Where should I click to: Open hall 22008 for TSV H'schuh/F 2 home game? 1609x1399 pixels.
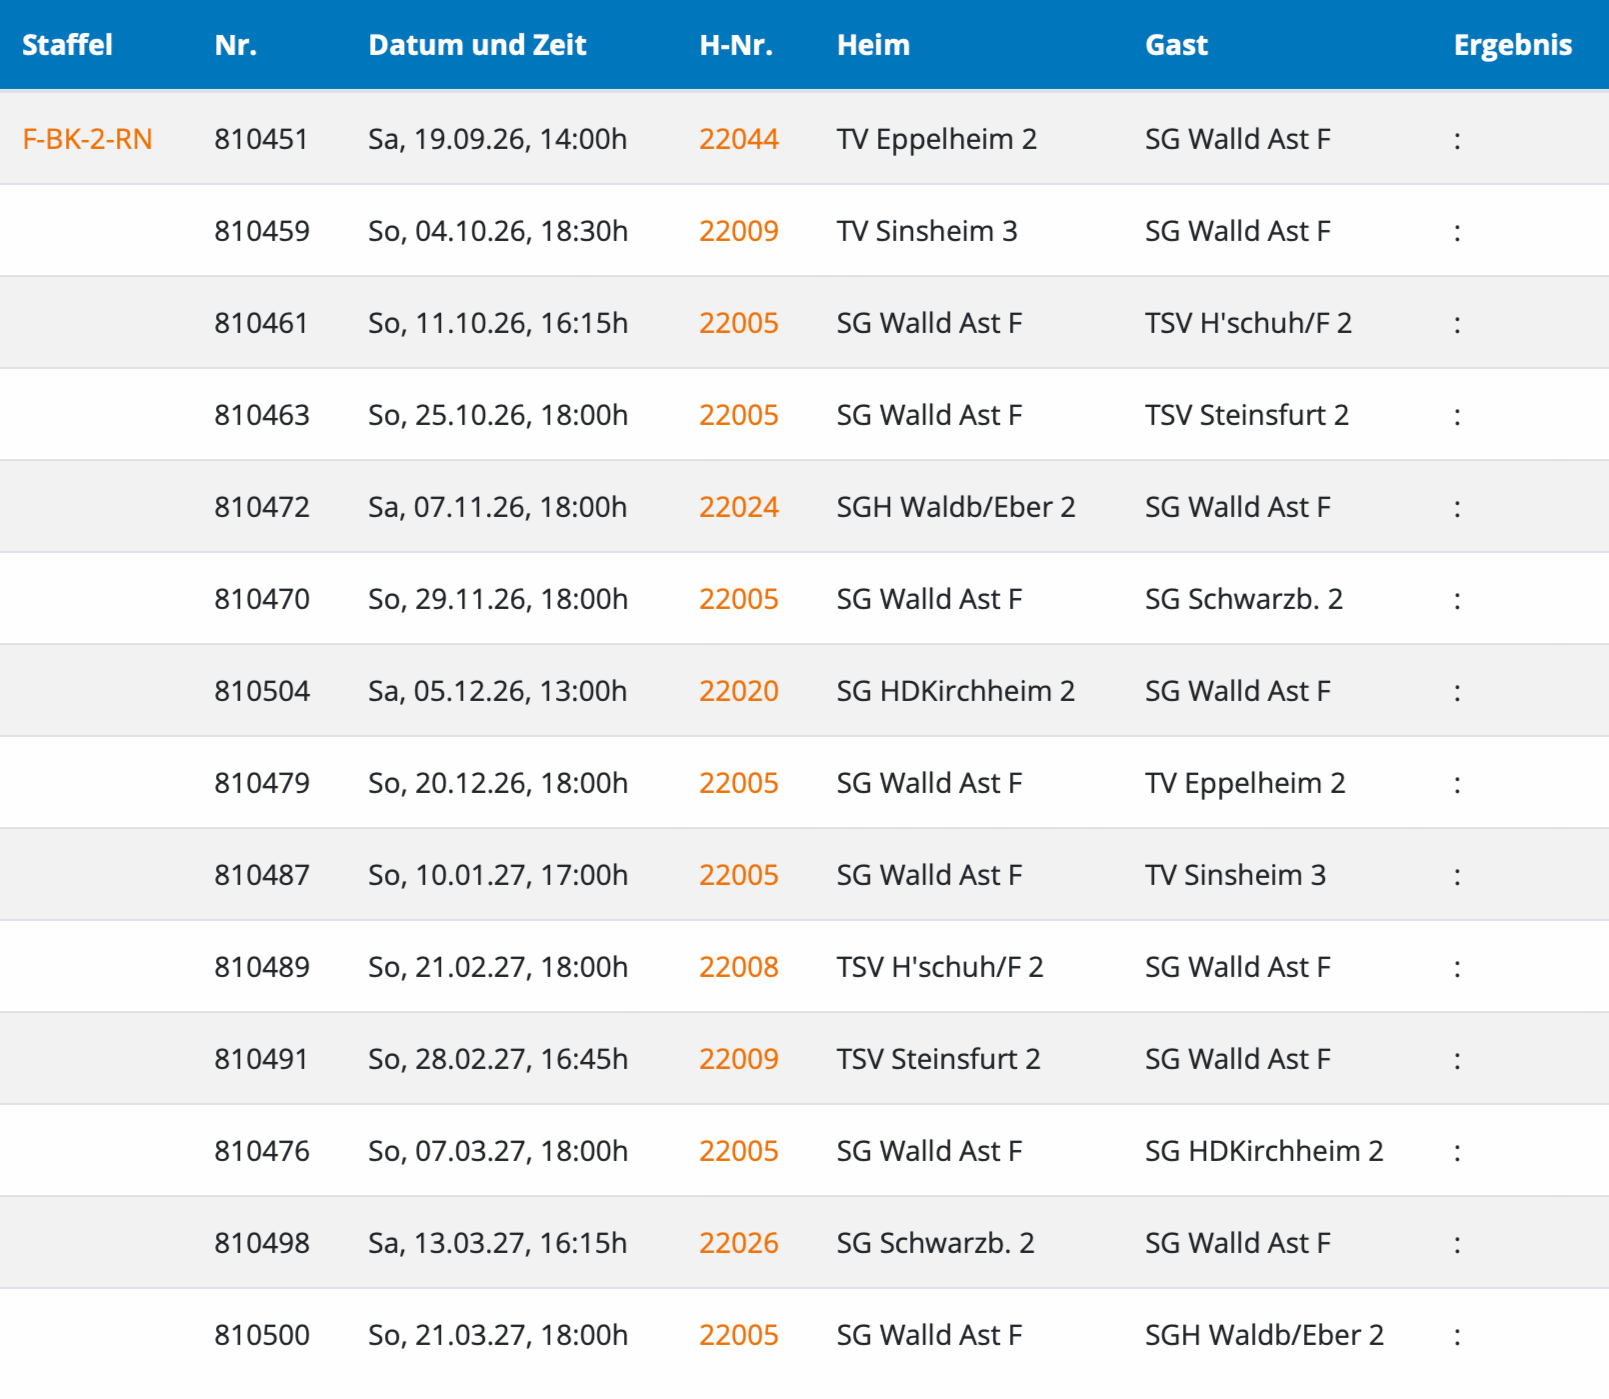click(x=738, y=967)
